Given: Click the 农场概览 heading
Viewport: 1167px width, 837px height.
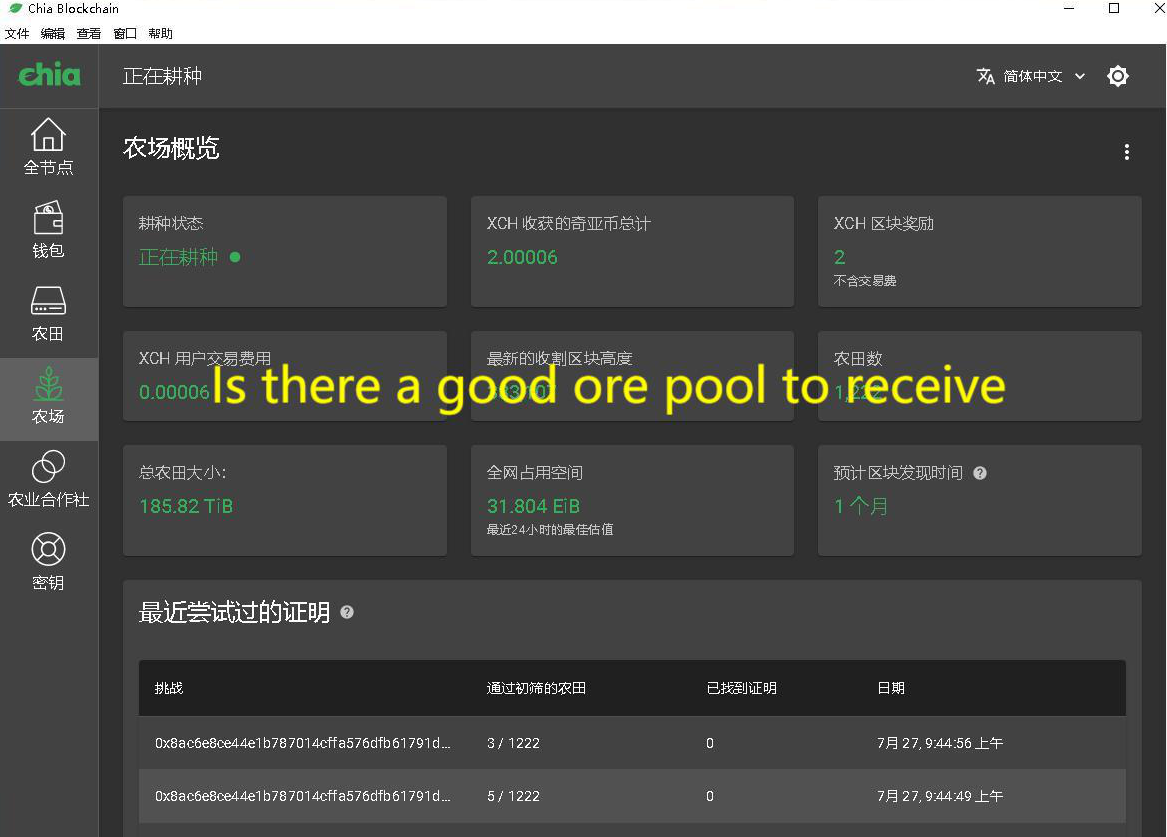Looking at the screenshot, I should tap(171, 148).
